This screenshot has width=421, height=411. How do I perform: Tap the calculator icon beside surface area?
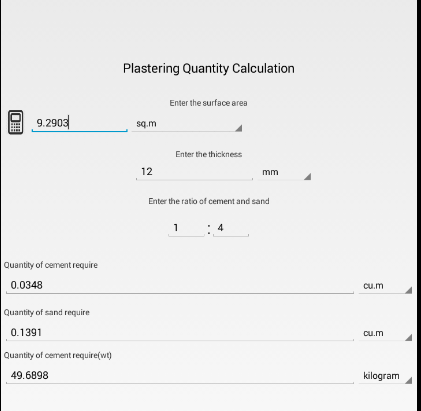15,122
